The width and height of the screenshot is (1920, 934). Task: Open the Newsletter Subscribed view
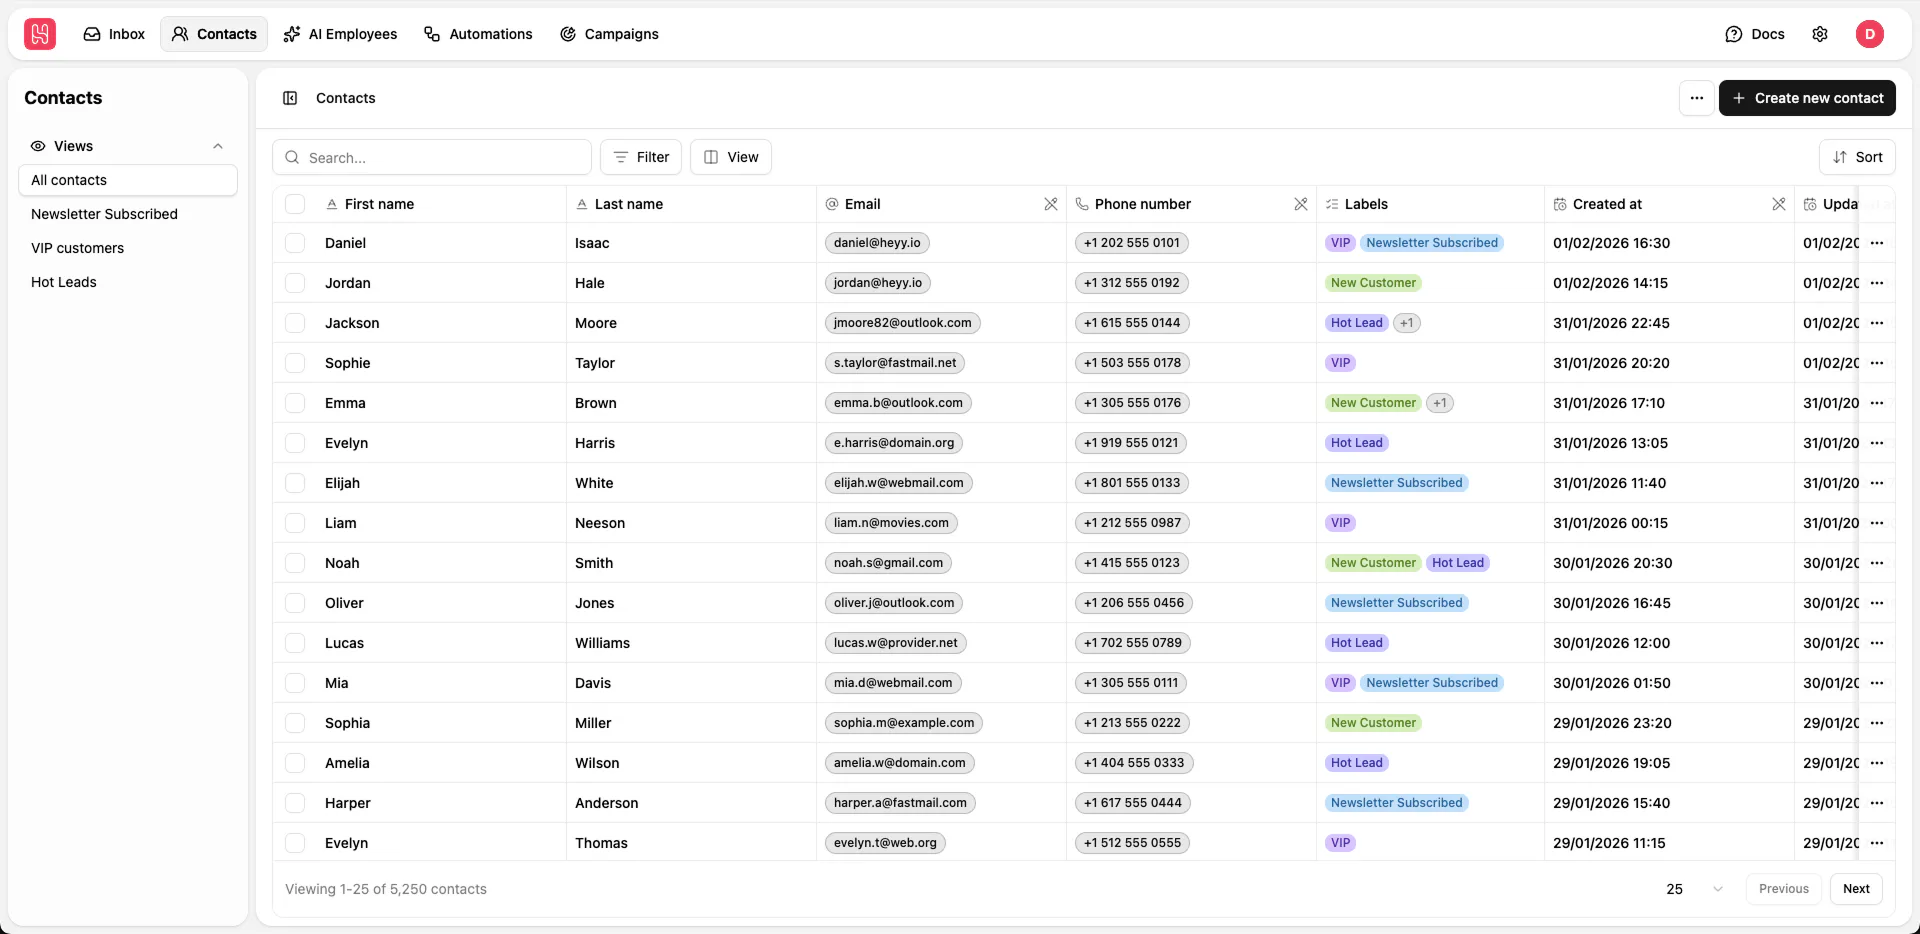coord(128,214)
